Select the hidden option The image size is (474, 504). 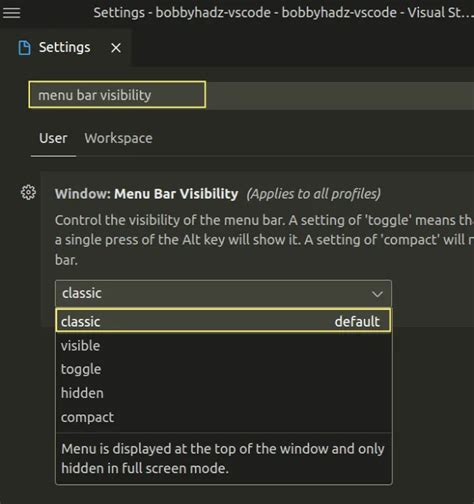coord(223,393)
